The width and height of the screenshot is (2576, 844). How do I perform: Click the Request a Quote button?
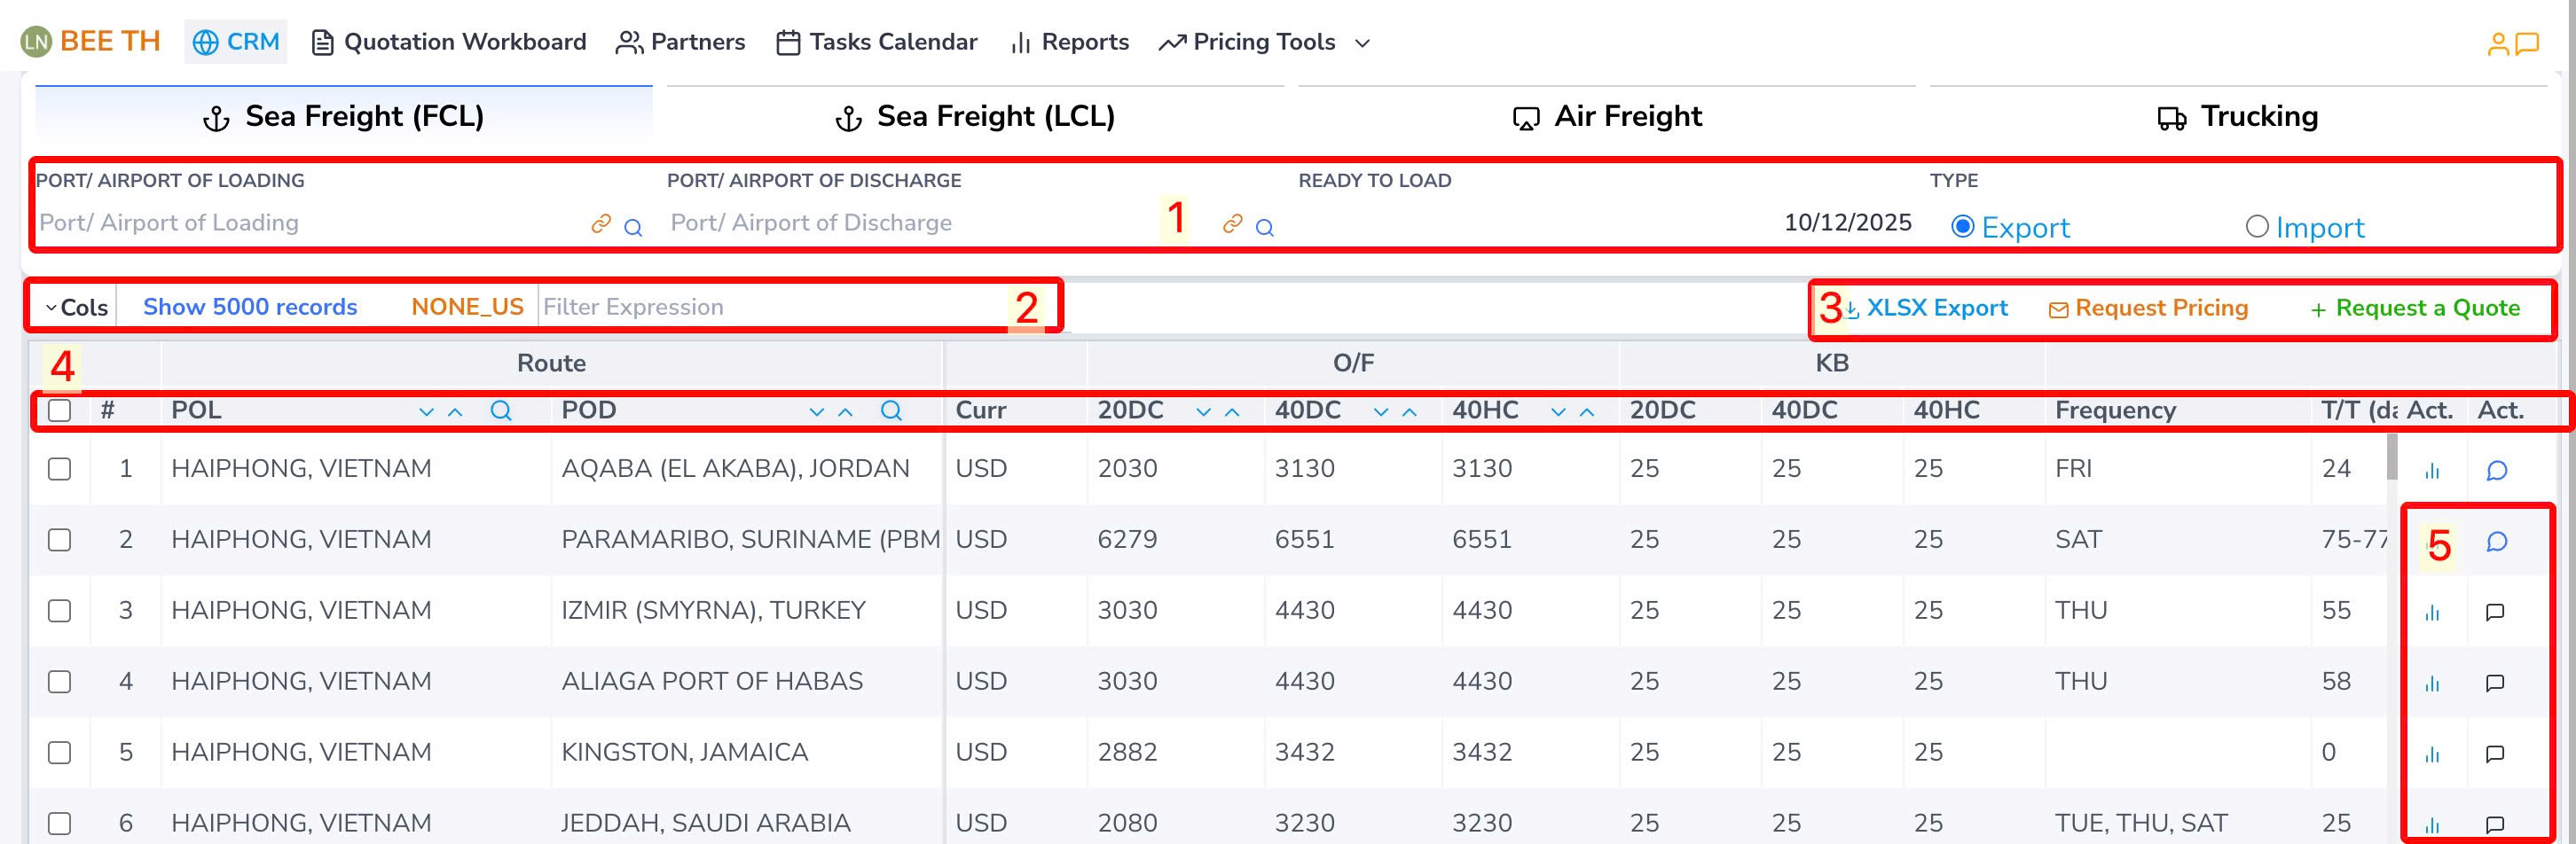(2415, 308)
